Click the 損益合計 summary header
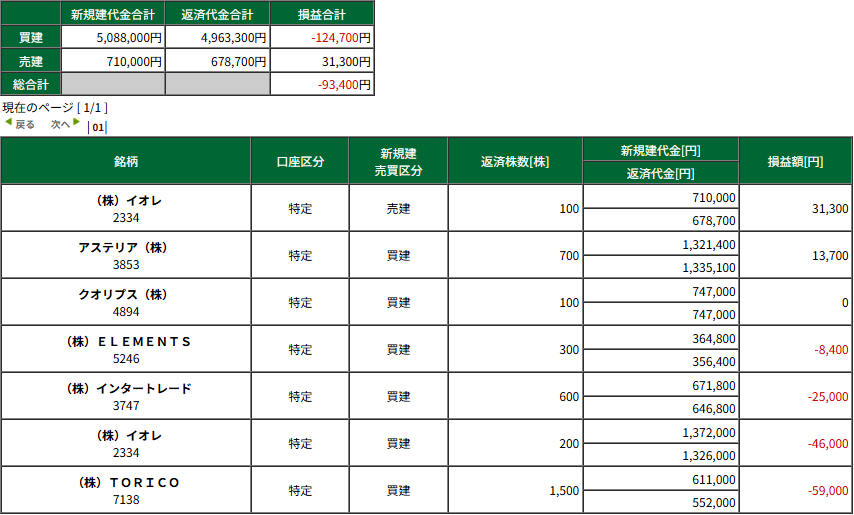Screen dimensions: 854x515 tap(322, 14)
